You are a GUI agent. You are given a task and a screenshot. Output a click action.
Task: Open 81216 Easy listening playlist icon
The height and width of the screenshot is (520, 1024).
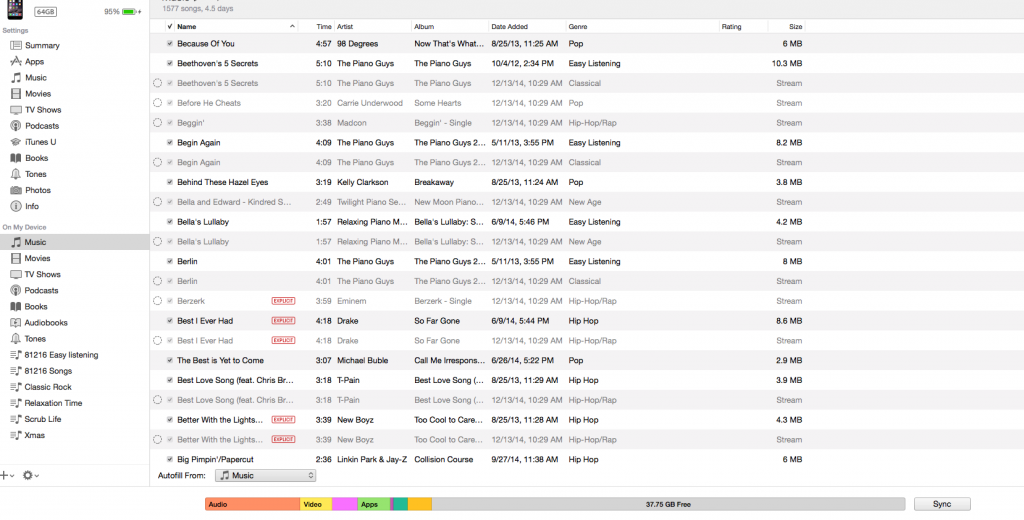tap(16, 355)
